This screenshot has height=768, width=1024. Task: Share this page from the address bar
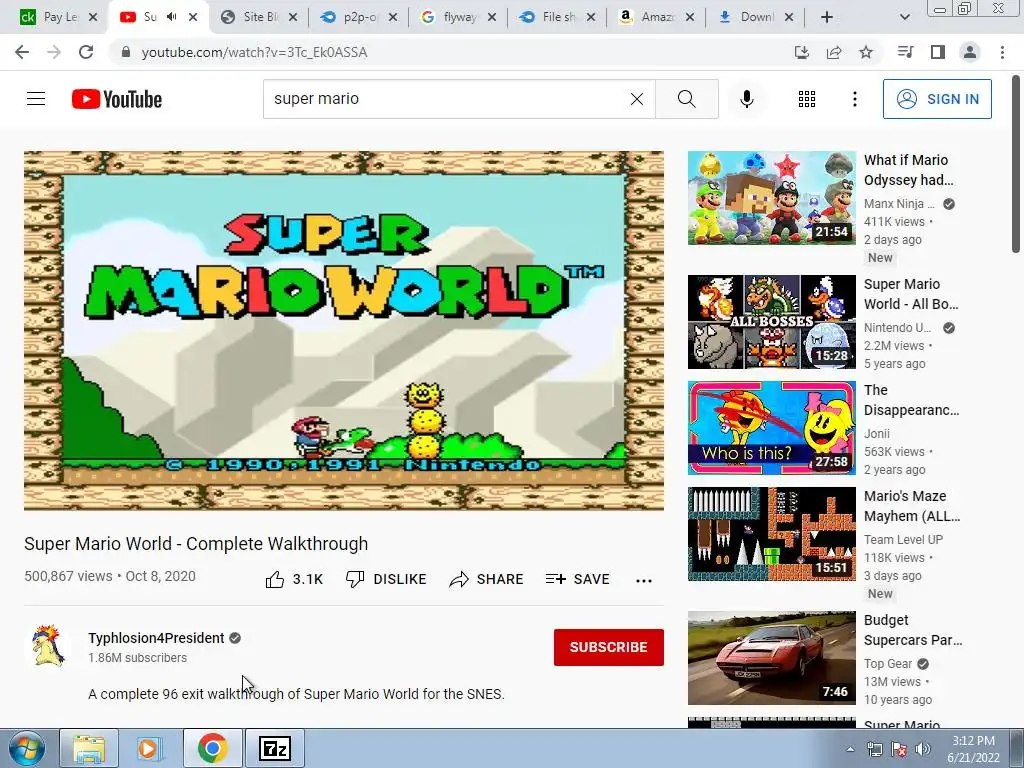[834, 52]
